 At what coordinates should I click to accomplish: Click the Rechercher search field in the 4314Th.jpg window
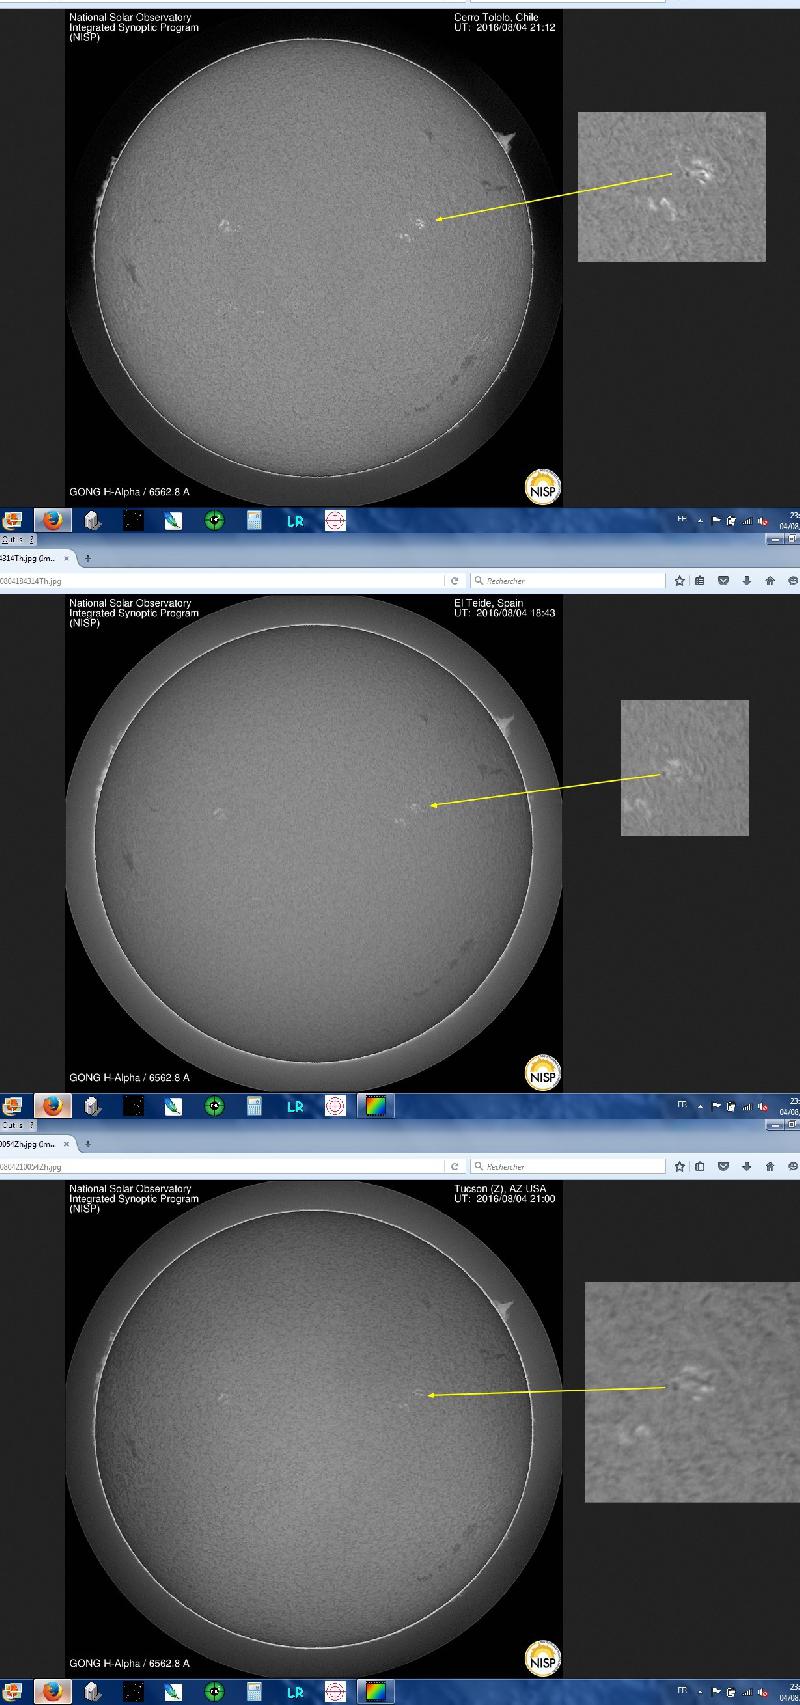point(567,580)
